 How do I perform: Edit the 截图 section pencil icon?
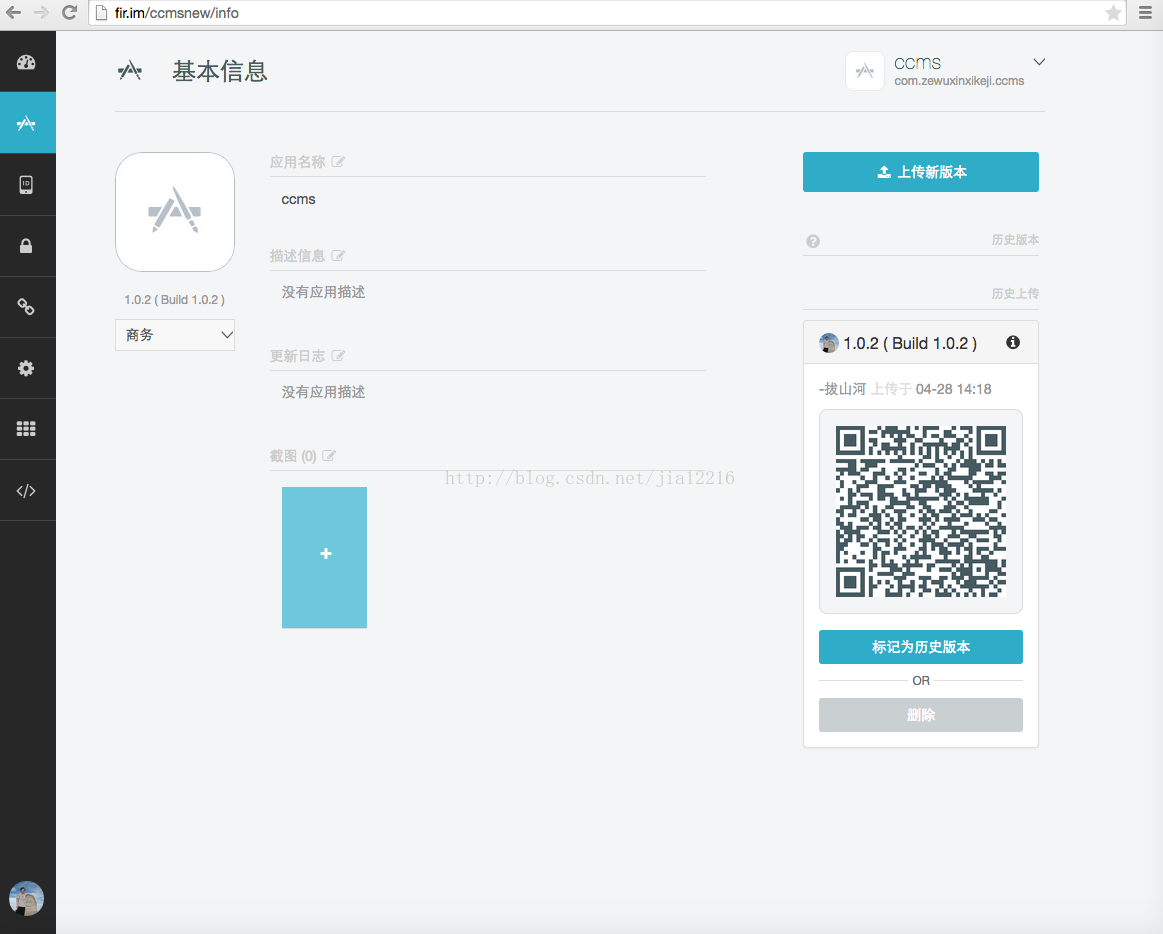point(329,456)
